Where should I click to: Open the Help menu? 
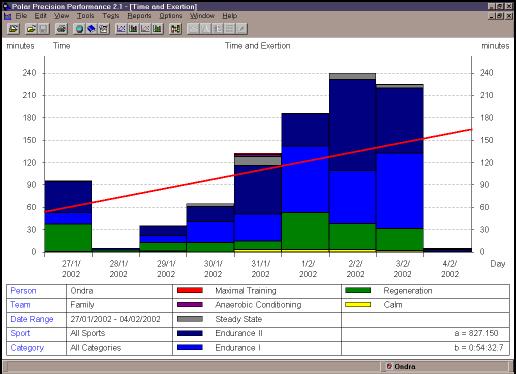[230, 16]
